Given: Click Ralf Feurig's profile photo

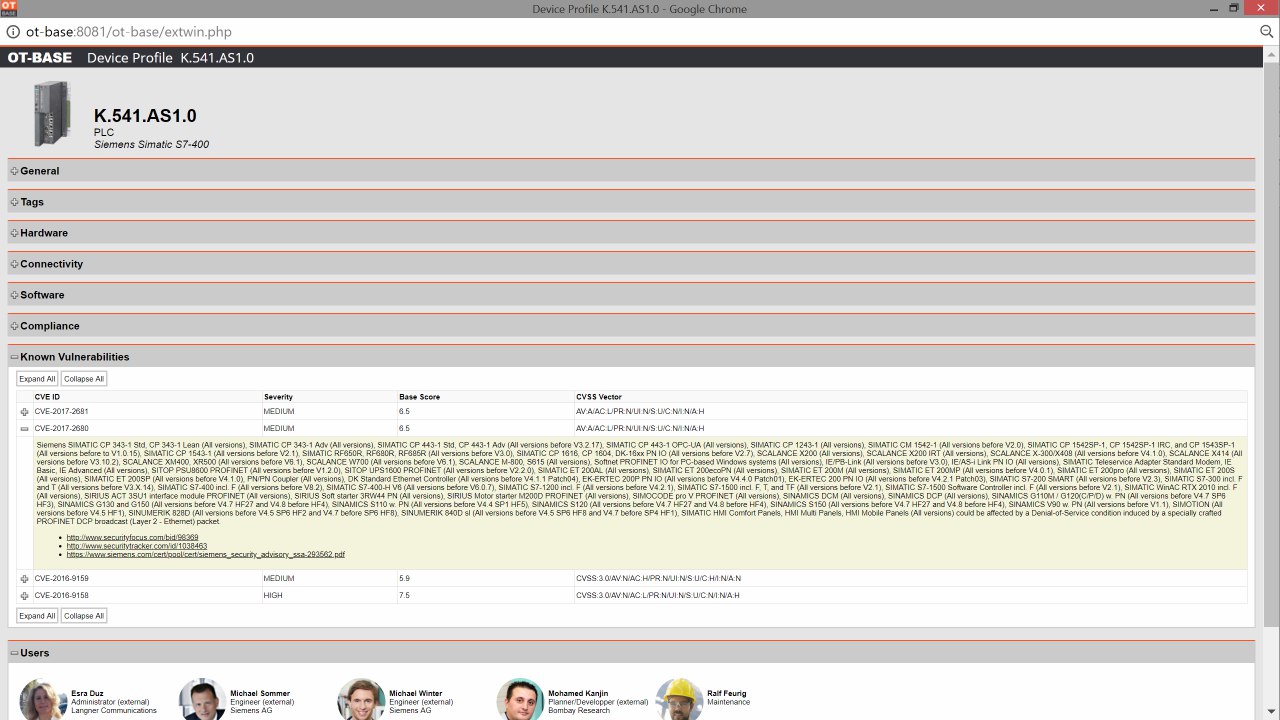Looking at the screenshot, I should 680,700.
